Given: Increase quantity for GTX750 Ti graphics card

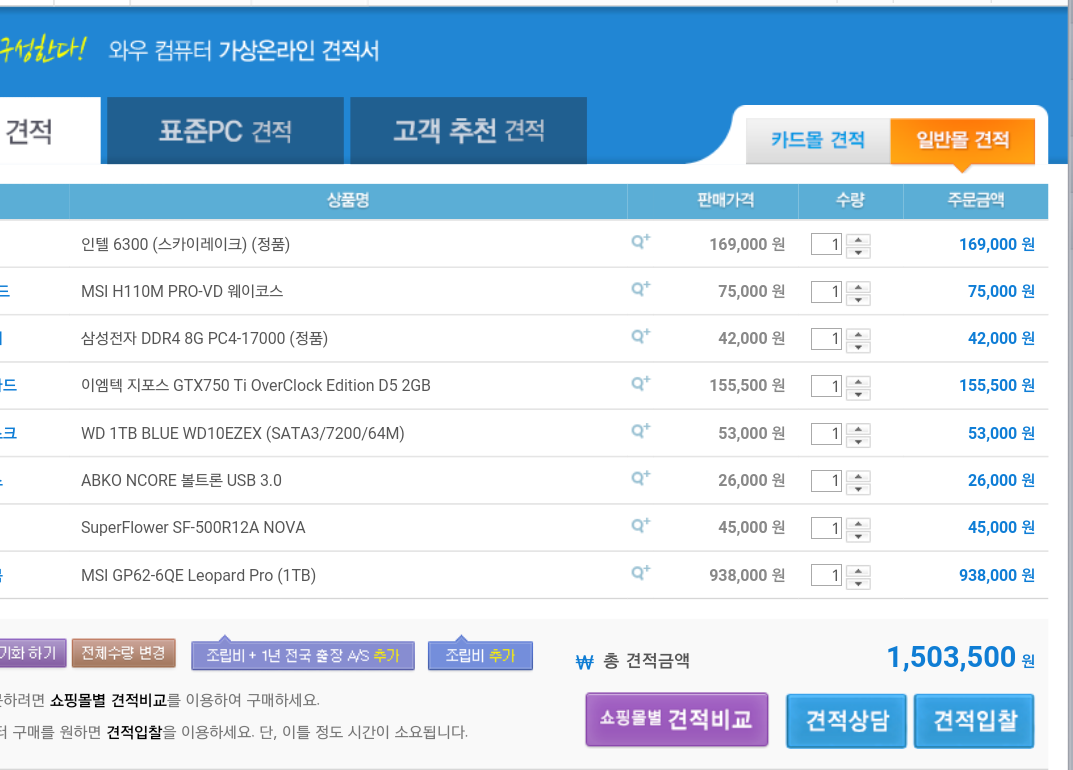Looking at the screenshot, I should pyautogui.click(x=858, y=380).
